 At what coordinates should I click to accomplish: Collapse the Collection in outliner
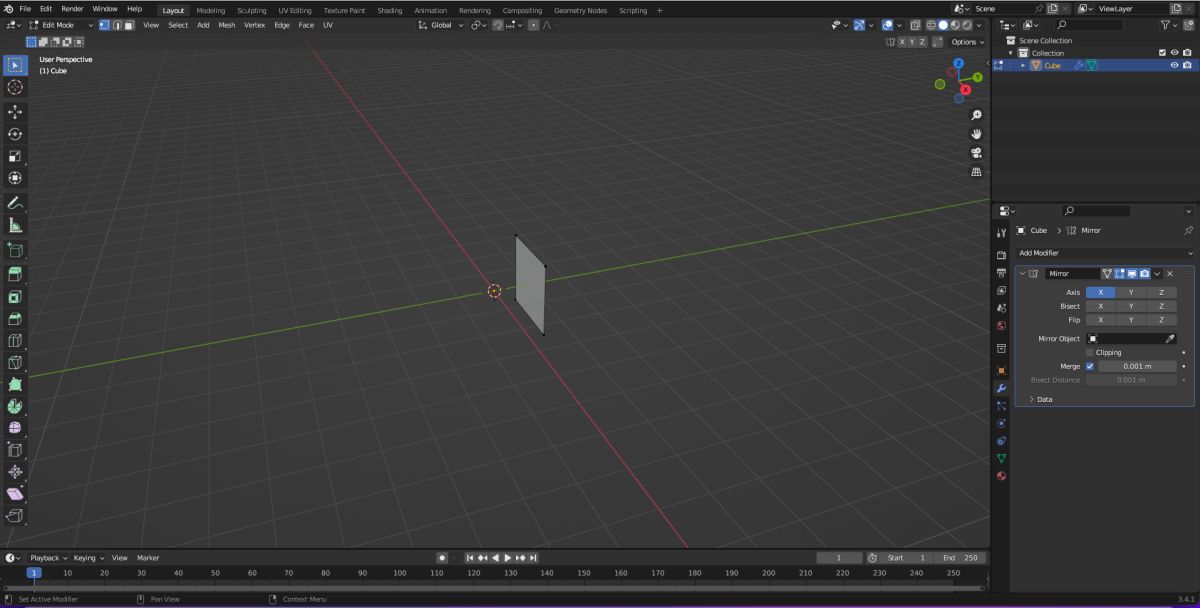coord(1011,53)
